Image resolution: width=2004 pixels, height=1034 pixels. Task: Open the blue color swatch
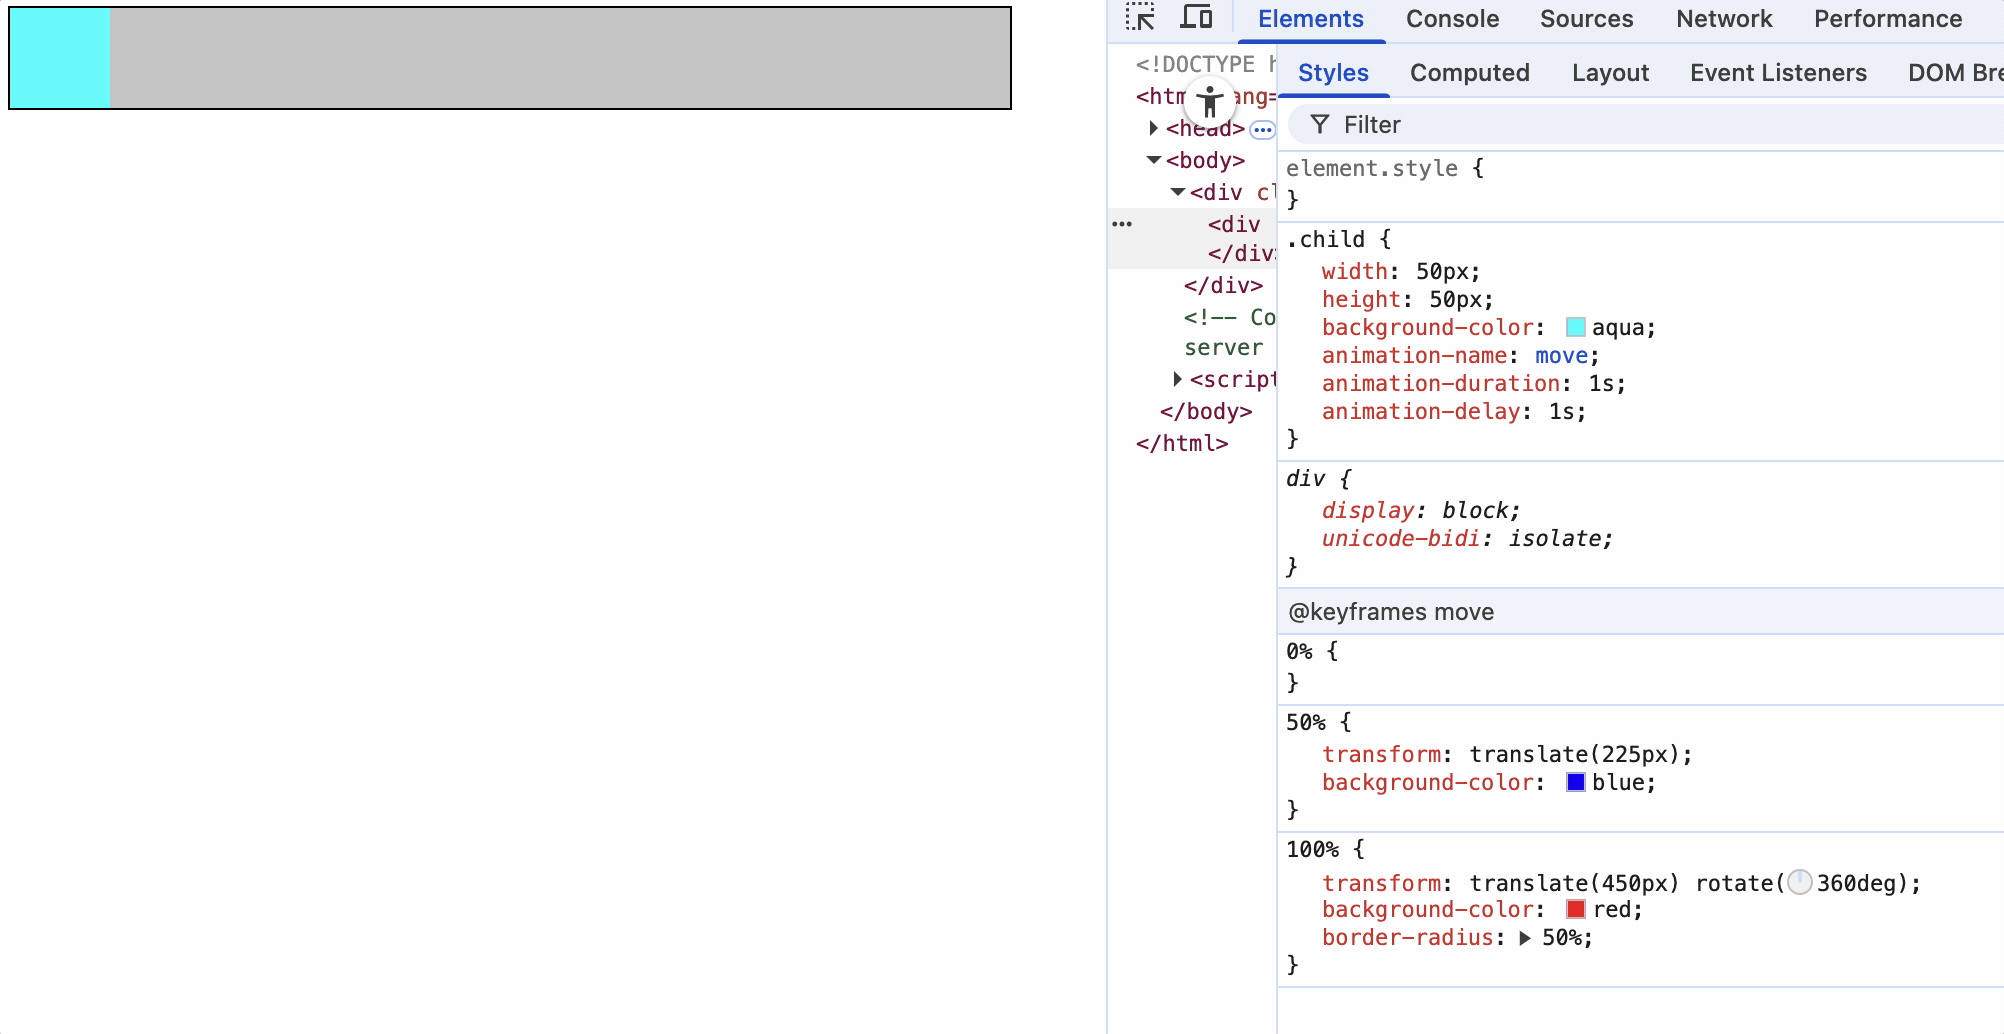coord(1575,782)
